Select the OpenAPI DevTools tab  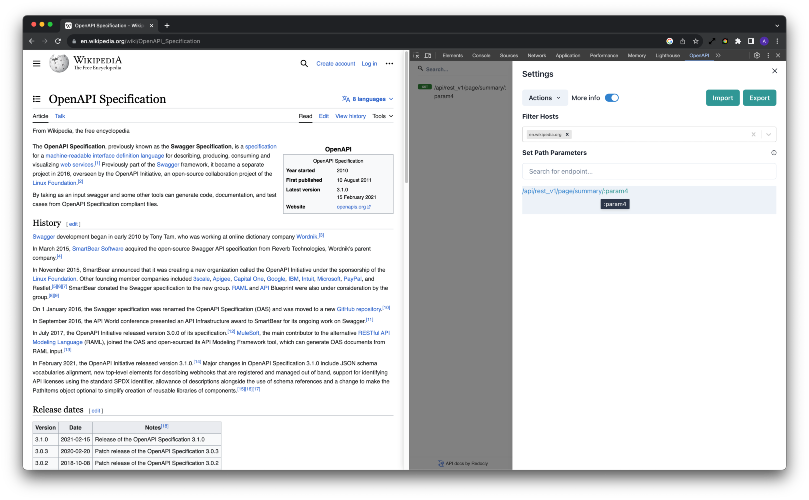click(x=699, y=55)
